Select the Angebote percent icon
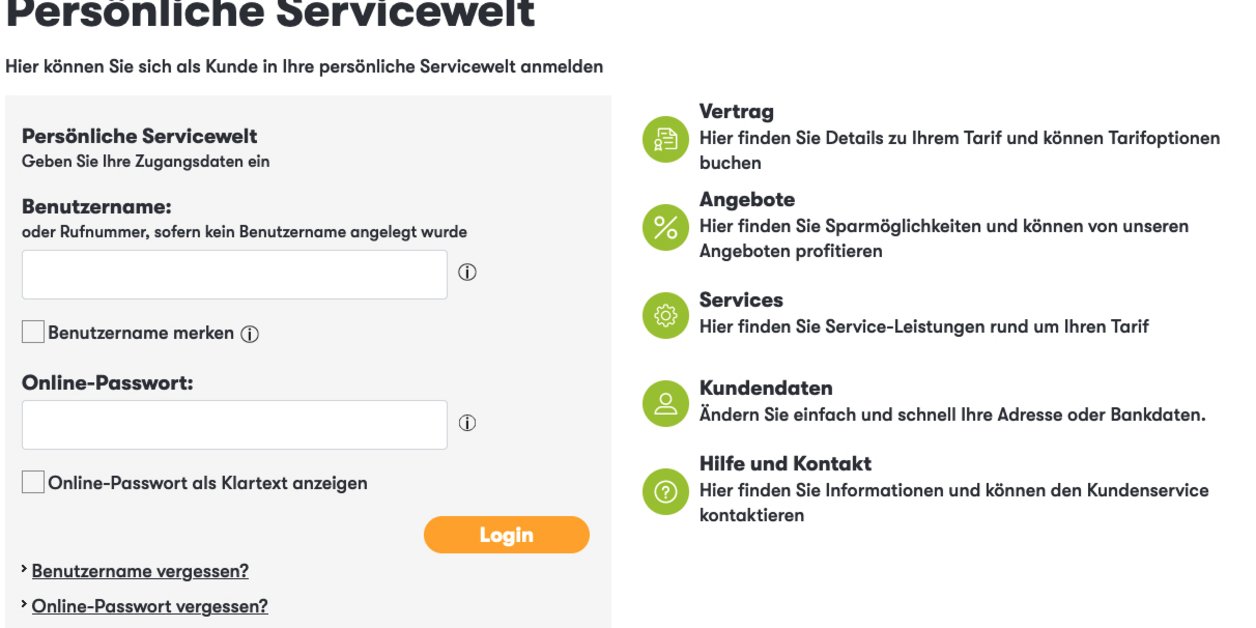The height and width of the screenshot is (628, 1256). 664,227
